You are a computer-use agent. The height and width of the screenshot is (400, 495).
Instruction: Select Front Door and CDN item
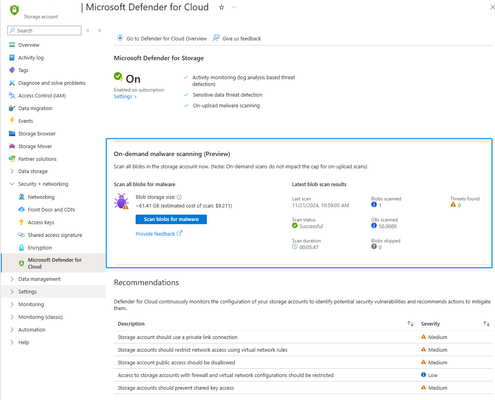51,210
